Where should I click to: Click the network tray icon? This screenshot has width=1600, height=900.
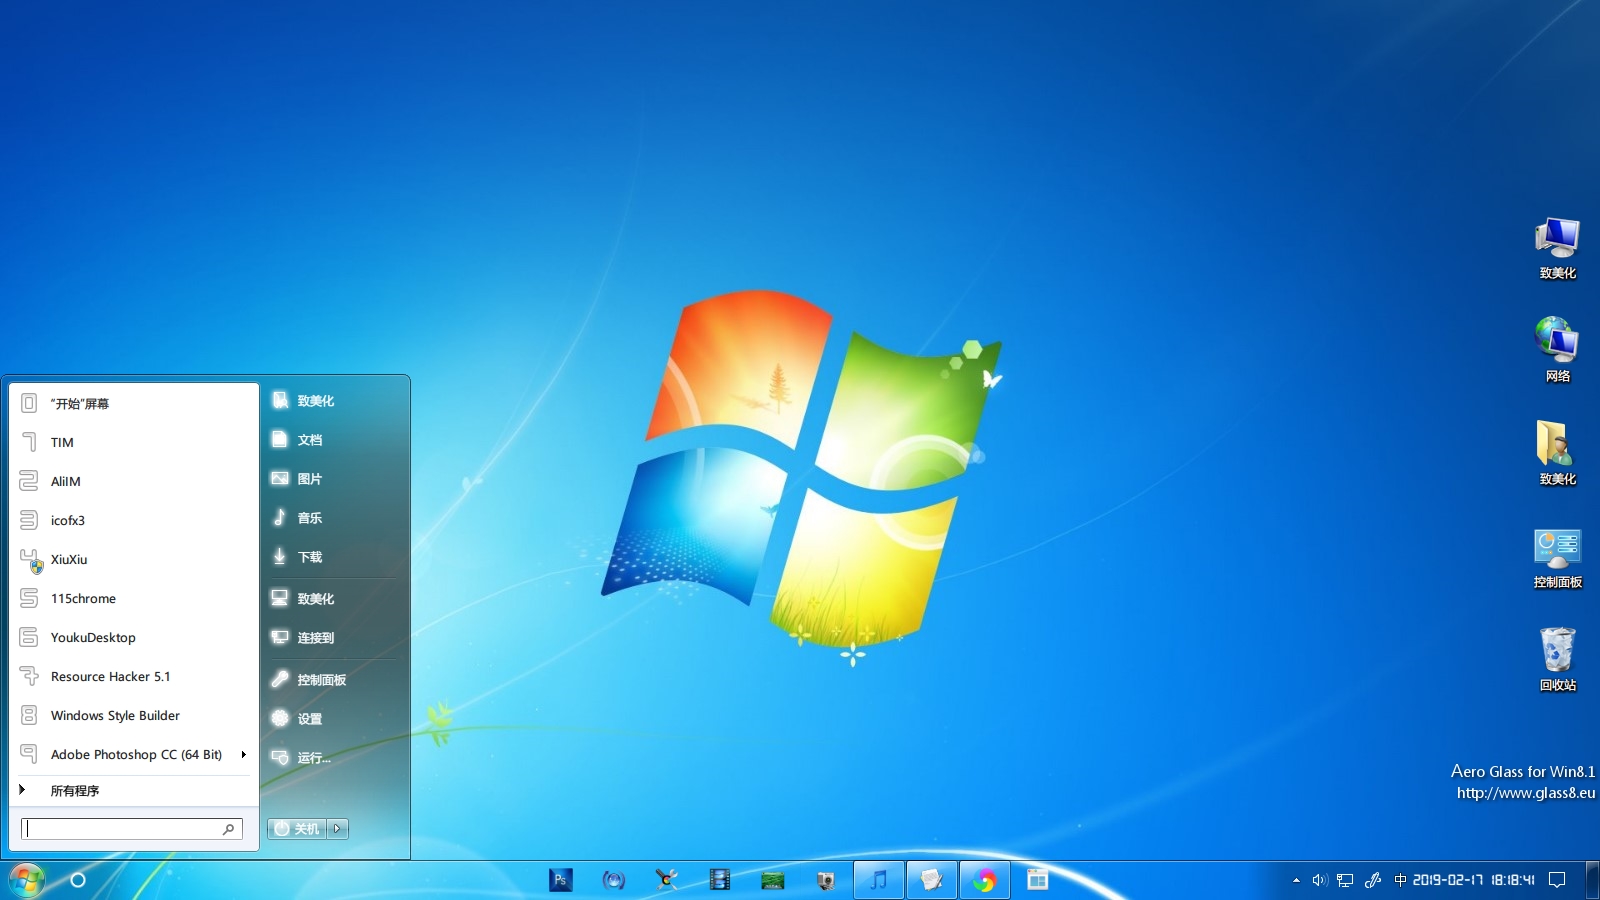[x=1345, y=880]
